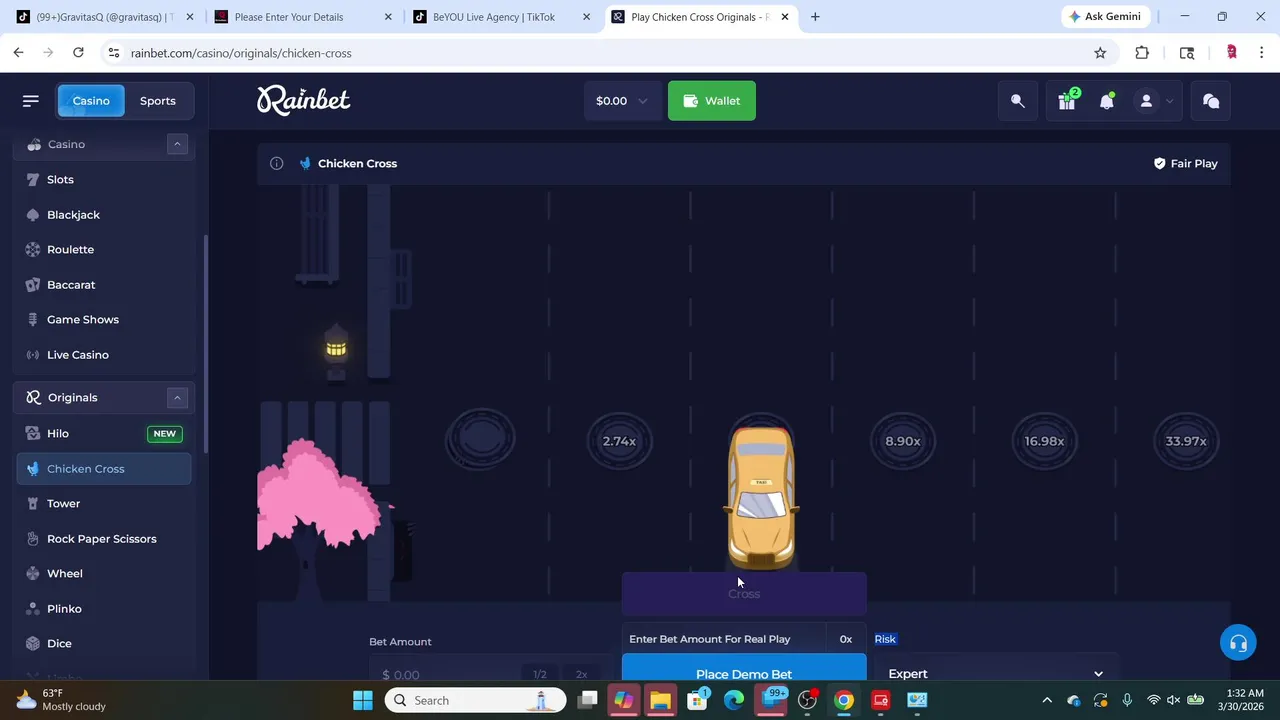Collapse the Casino sidebar section
1280x720 pixels.
point(177,144)
